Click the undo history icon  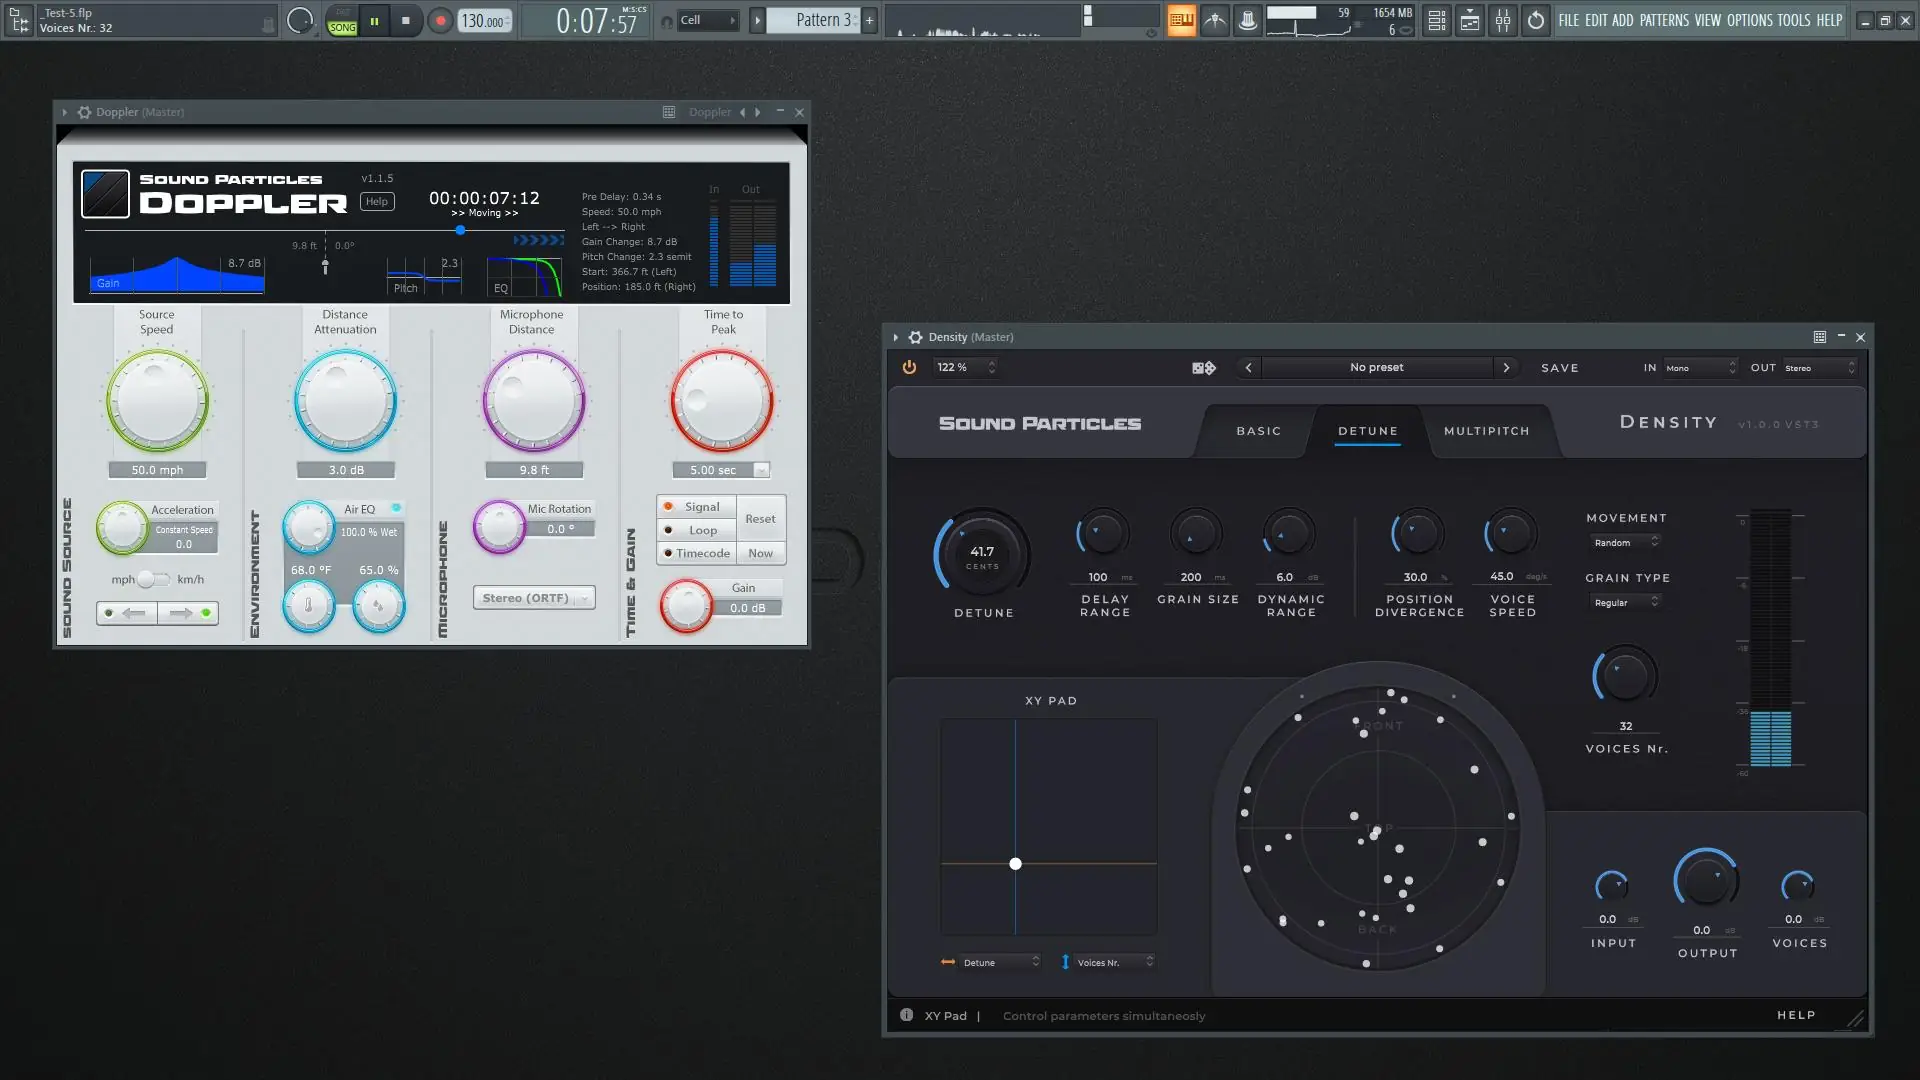pyautogui.click(x=1536, y=20)
